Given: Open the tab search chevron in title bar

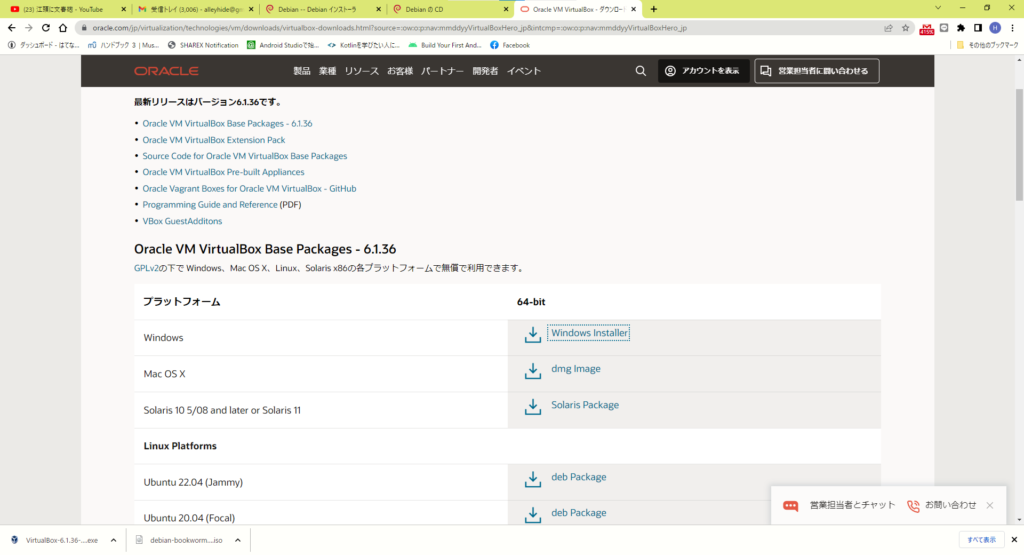Looking at the screenshot, I should point(938,8).
